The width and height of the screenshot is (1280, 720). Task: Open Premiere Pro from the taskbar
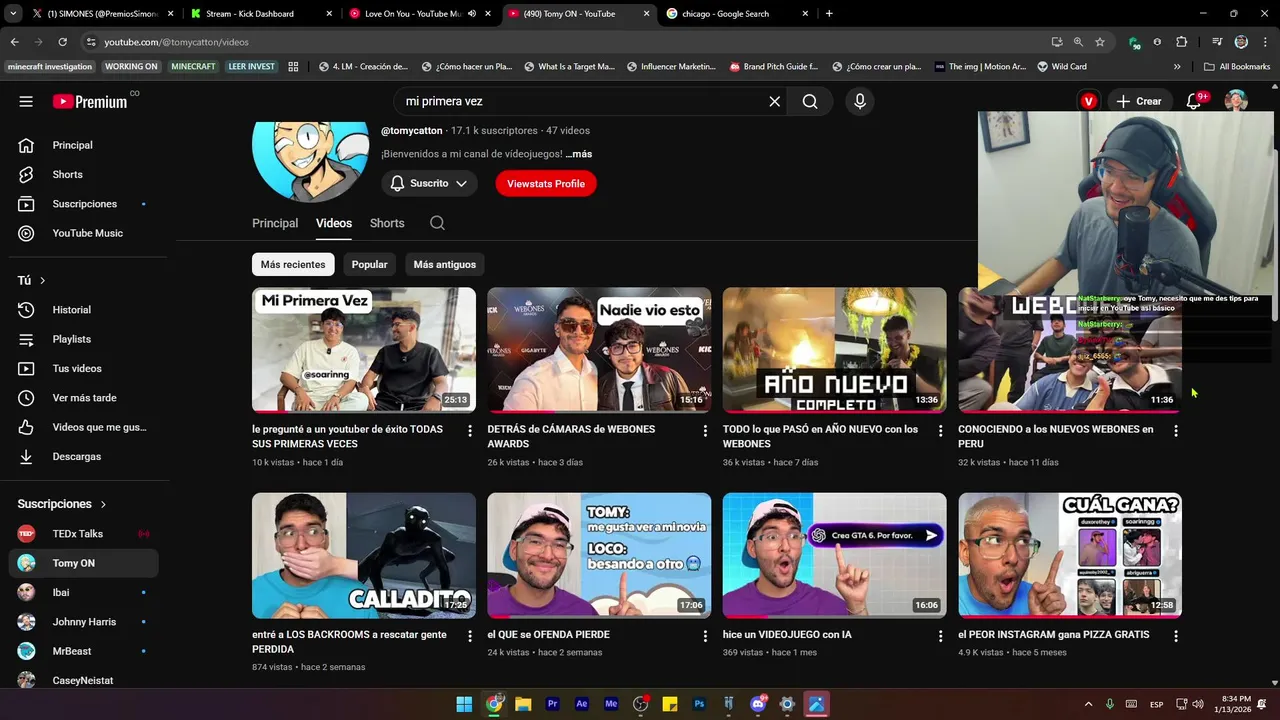tap(552, 704)
